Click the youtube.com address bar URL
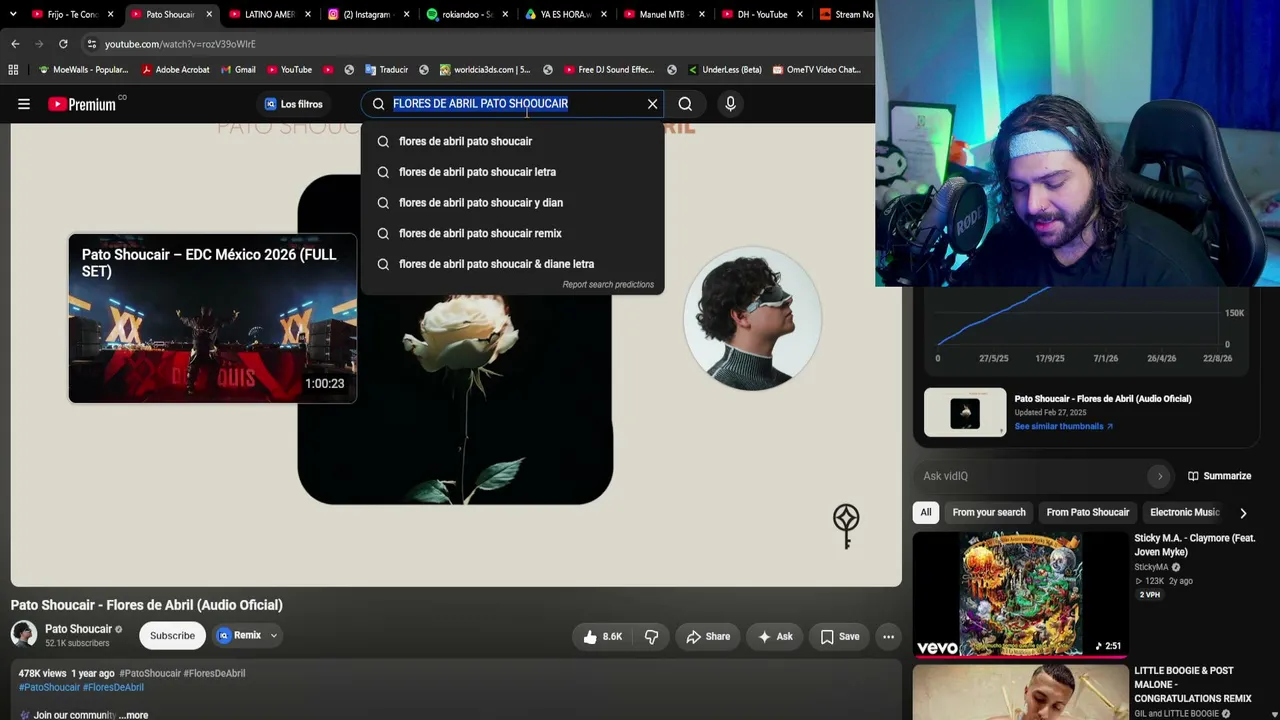Image resolution: width=1280 pixels, height=720 pixels. pos(180,44)
